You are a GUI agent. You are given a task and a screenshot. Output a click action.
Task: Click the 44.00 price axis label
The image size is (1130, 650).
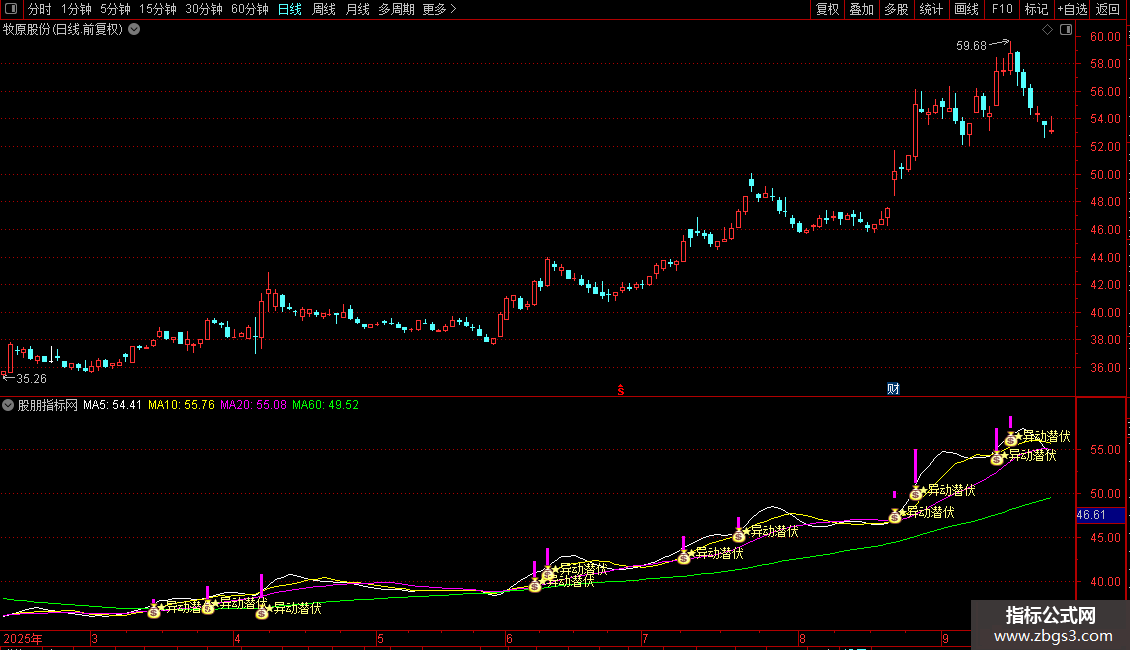(1105, 258)
